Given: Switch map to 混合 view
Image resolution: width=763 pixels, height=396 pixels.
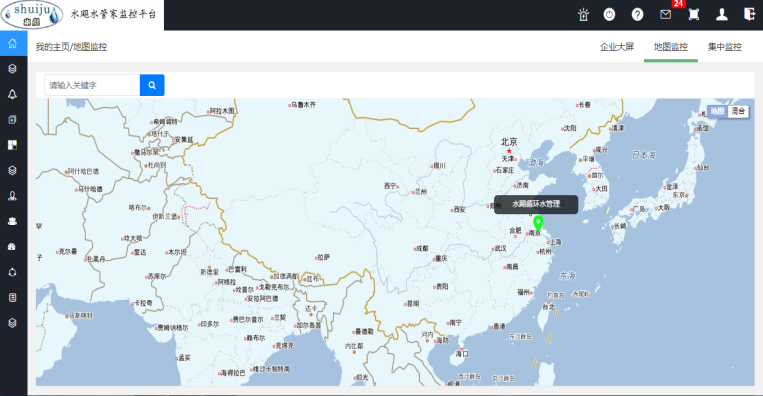Looking at the screenshot, I should tap(738, 111).
